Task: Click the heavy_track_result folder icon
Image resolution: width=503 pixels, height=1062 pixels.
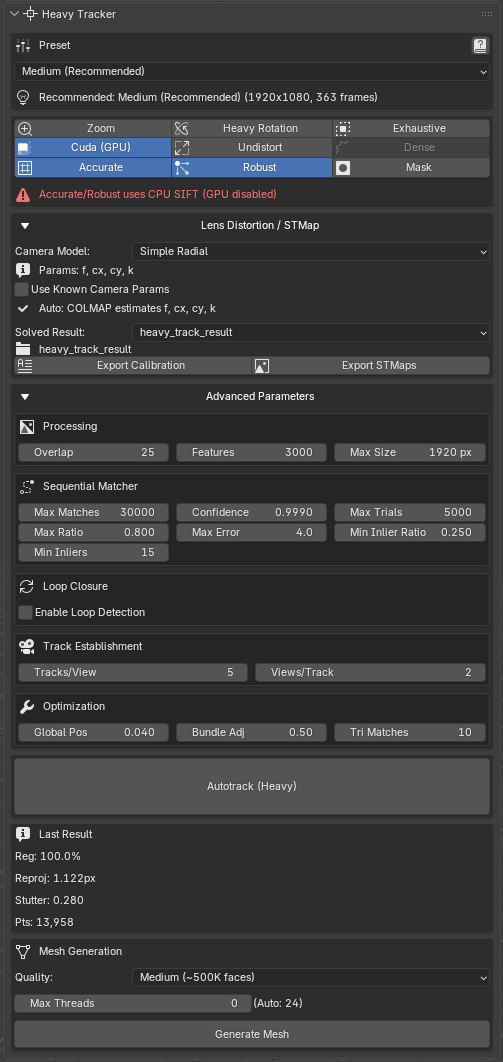Action: (24, 349)
